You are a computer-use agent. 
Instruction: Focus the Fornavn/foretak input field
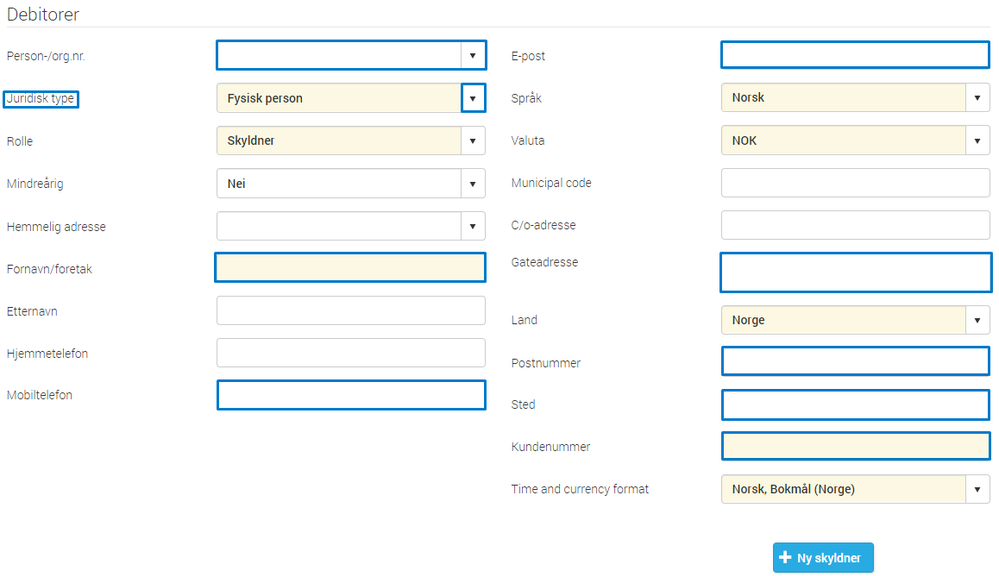pos(350,268)
